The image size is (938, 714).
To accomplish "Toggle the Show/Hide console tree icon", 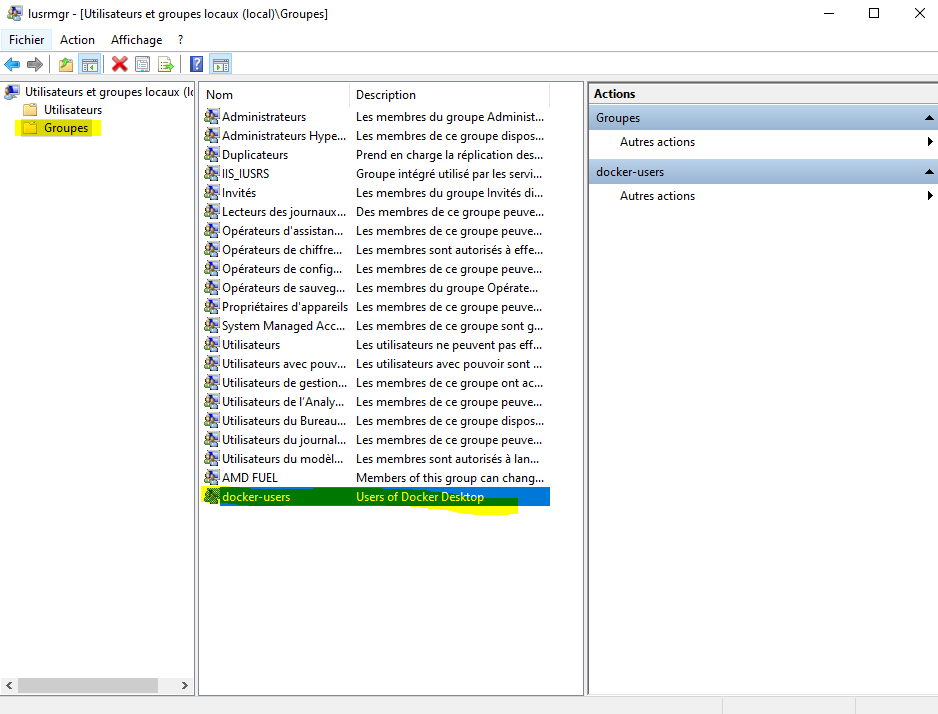I will coord(90,64).
